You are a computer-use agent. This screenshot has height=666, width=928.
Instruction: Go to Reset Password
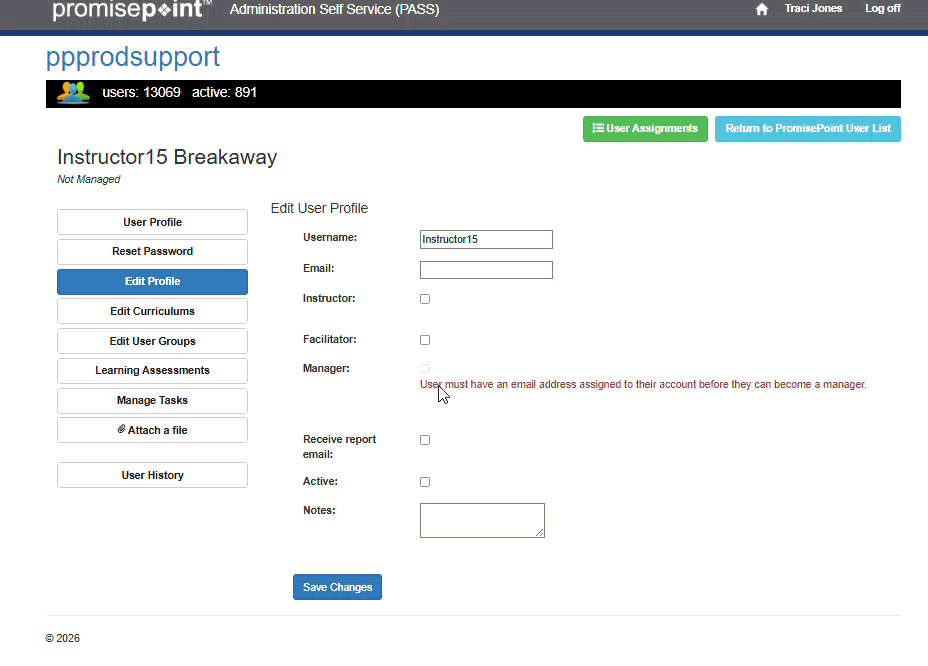[x=152, y=252]
